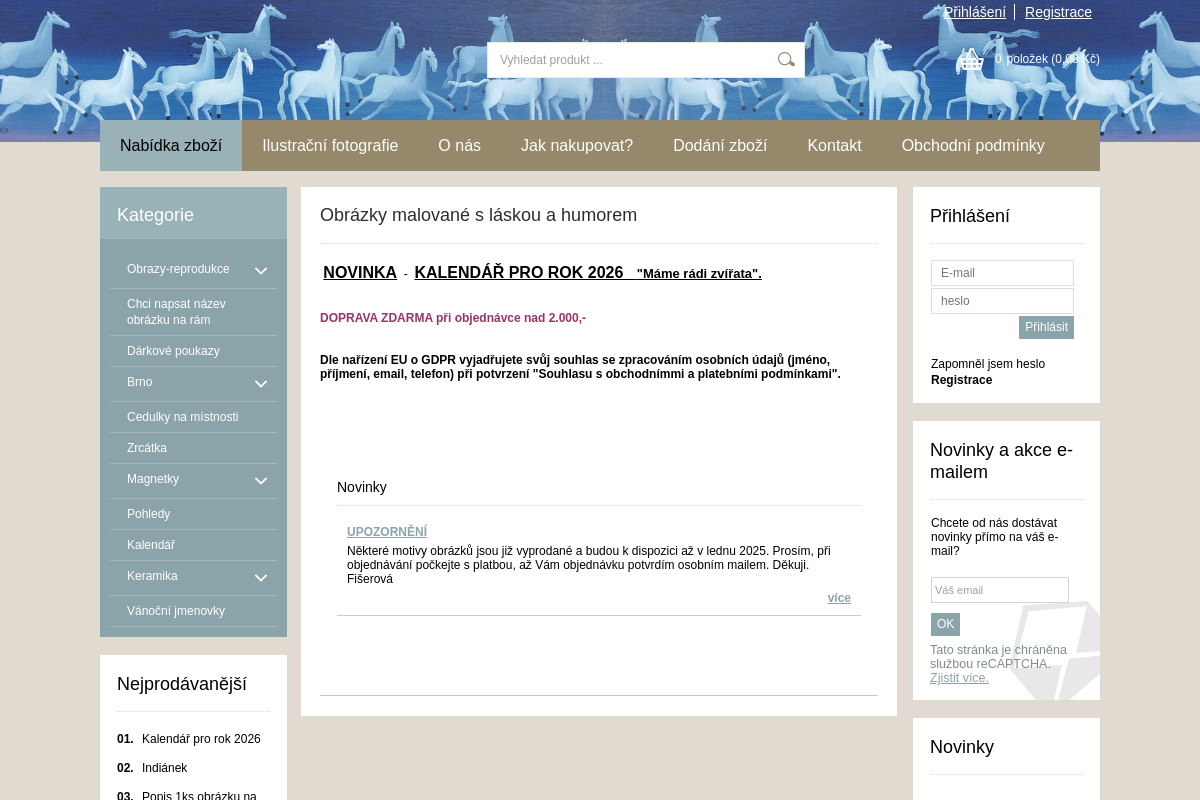Open the Zjistit více reCAPTCHA link
This screenshot has width=1200, height=800.
click(x=959, y=677)
